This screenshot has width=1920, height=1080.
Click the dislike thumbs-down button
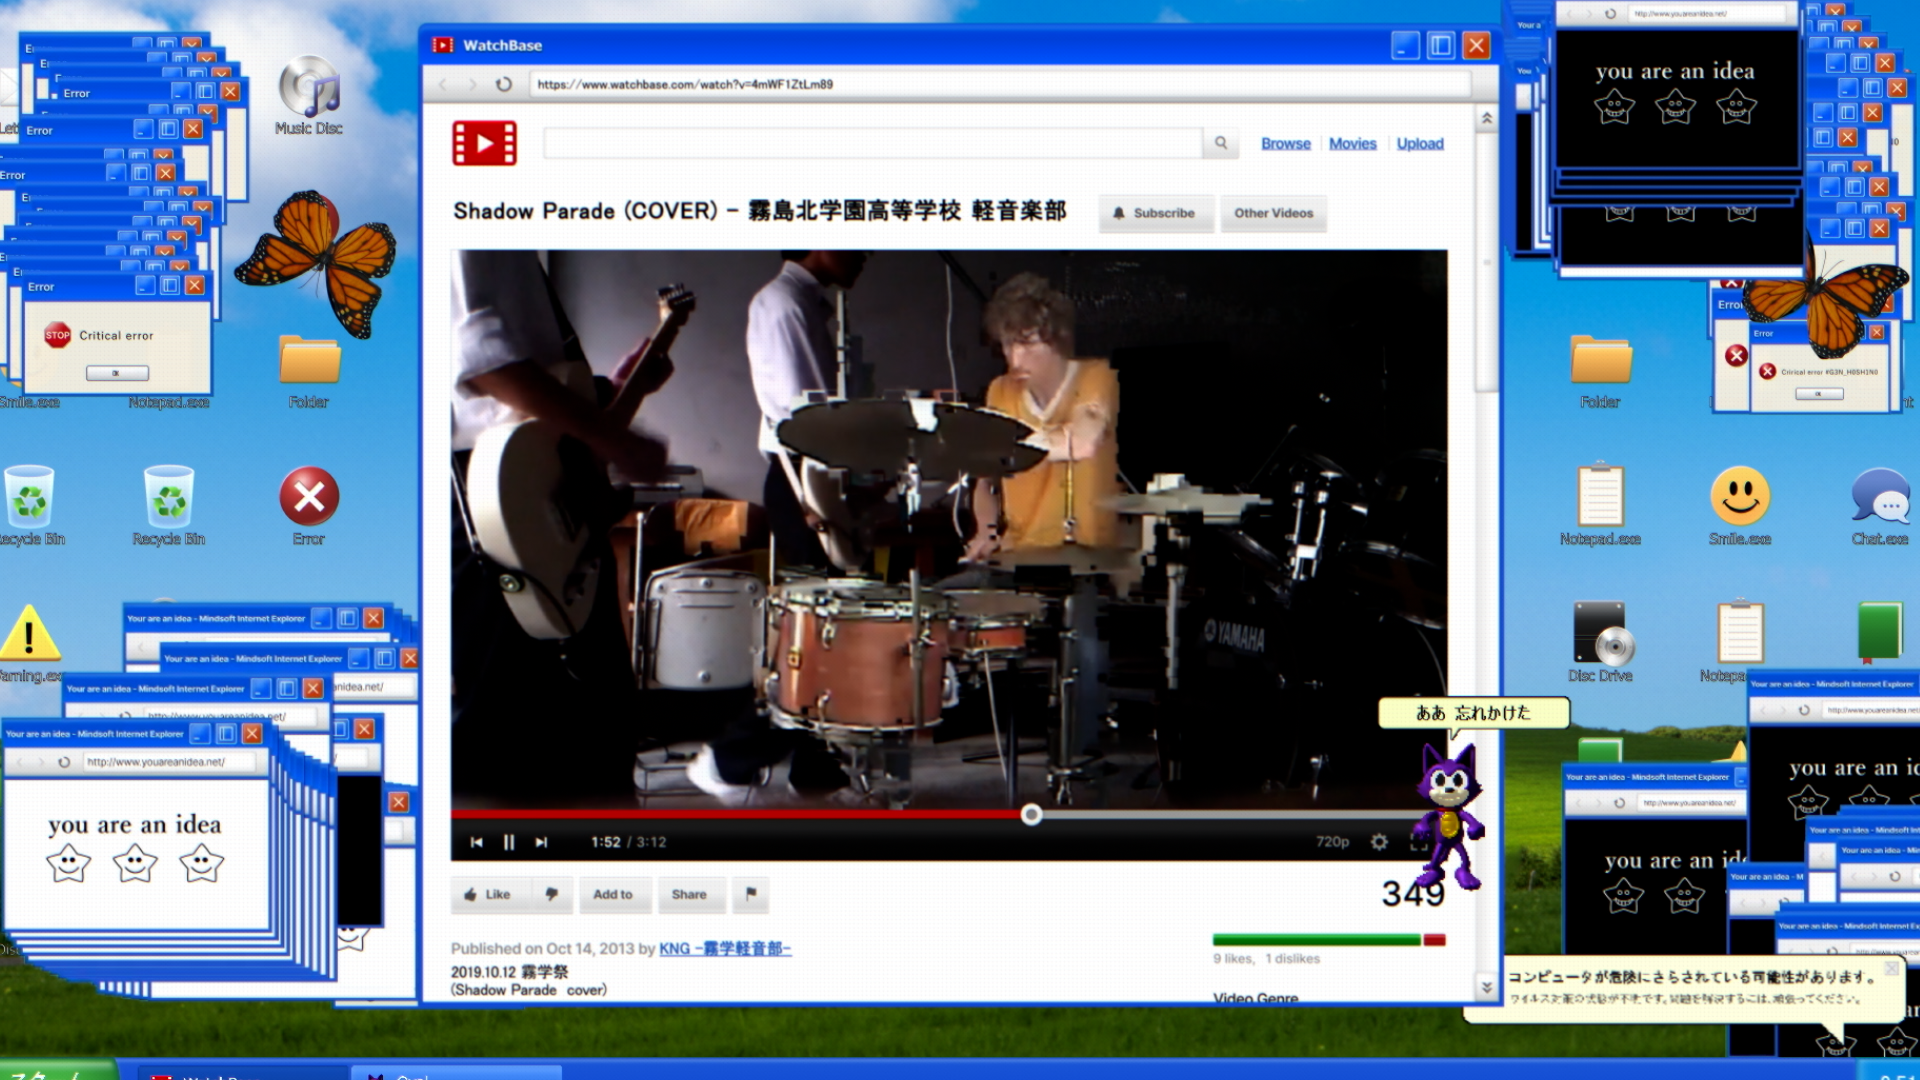[x=551, y=894]
